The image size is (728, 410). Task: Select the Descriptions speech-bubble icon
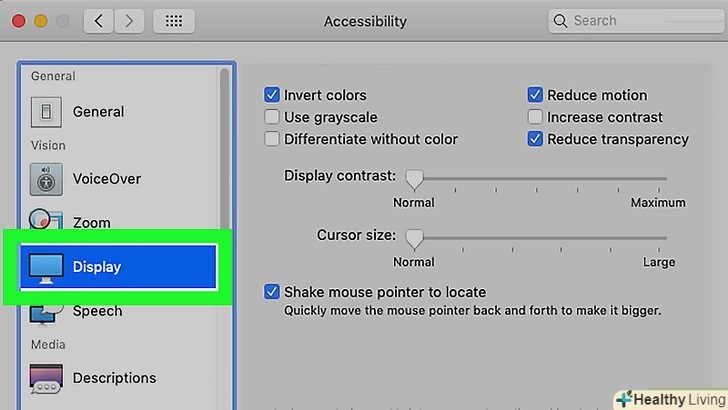tap(47, 378)
